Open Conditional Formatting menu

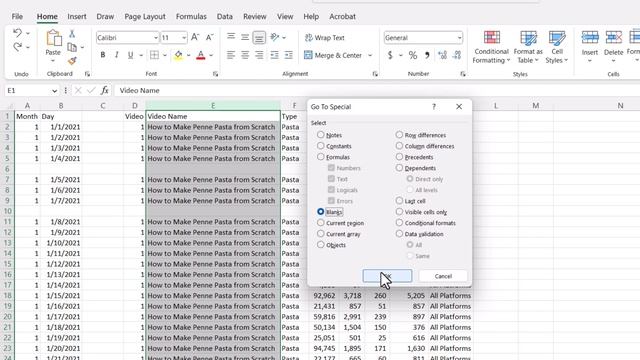[x=491, y=47]
